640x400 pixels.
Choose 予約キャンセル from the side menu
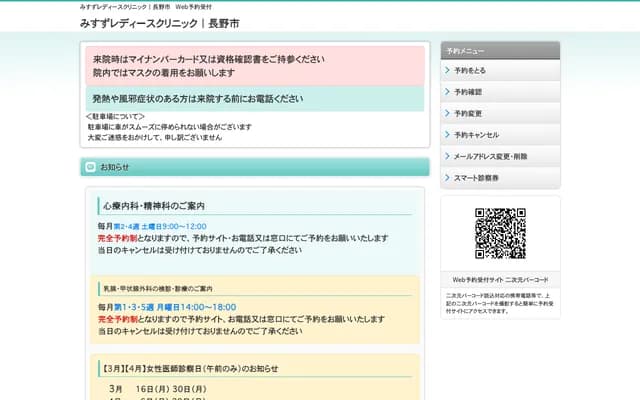500,135
